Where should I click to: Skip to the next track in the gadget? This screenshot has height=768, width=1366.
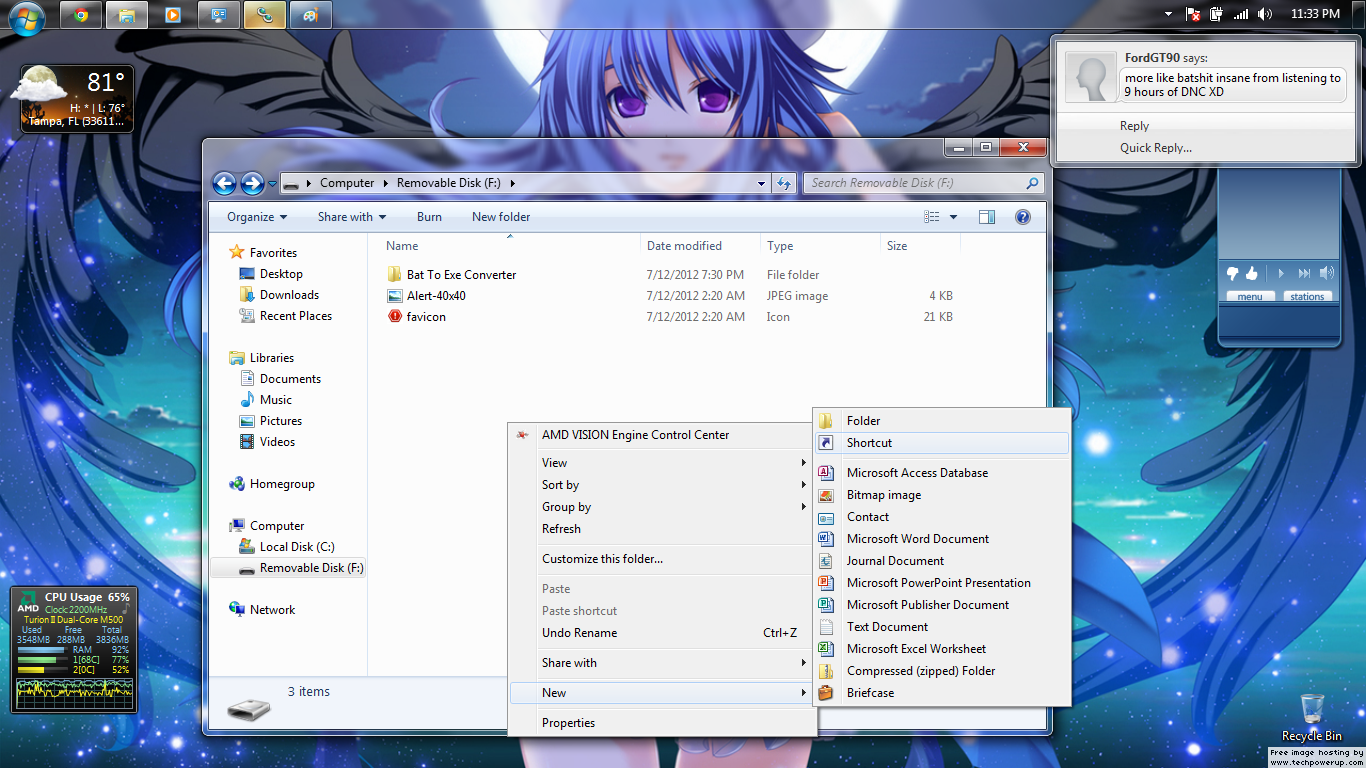click(x=1304, y=273)
